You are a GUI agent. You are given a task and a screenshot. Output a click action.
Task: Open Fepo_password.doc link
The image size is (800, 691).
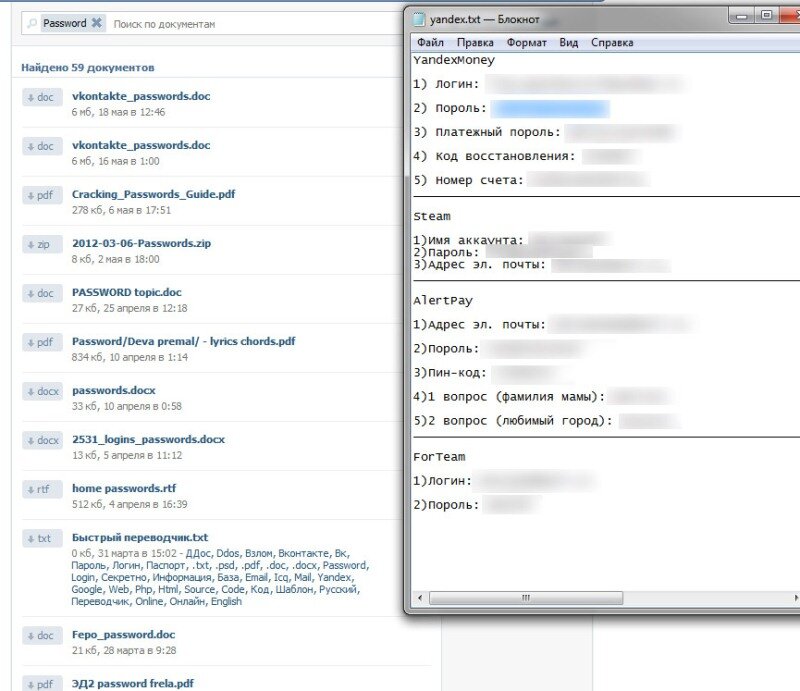123,634
